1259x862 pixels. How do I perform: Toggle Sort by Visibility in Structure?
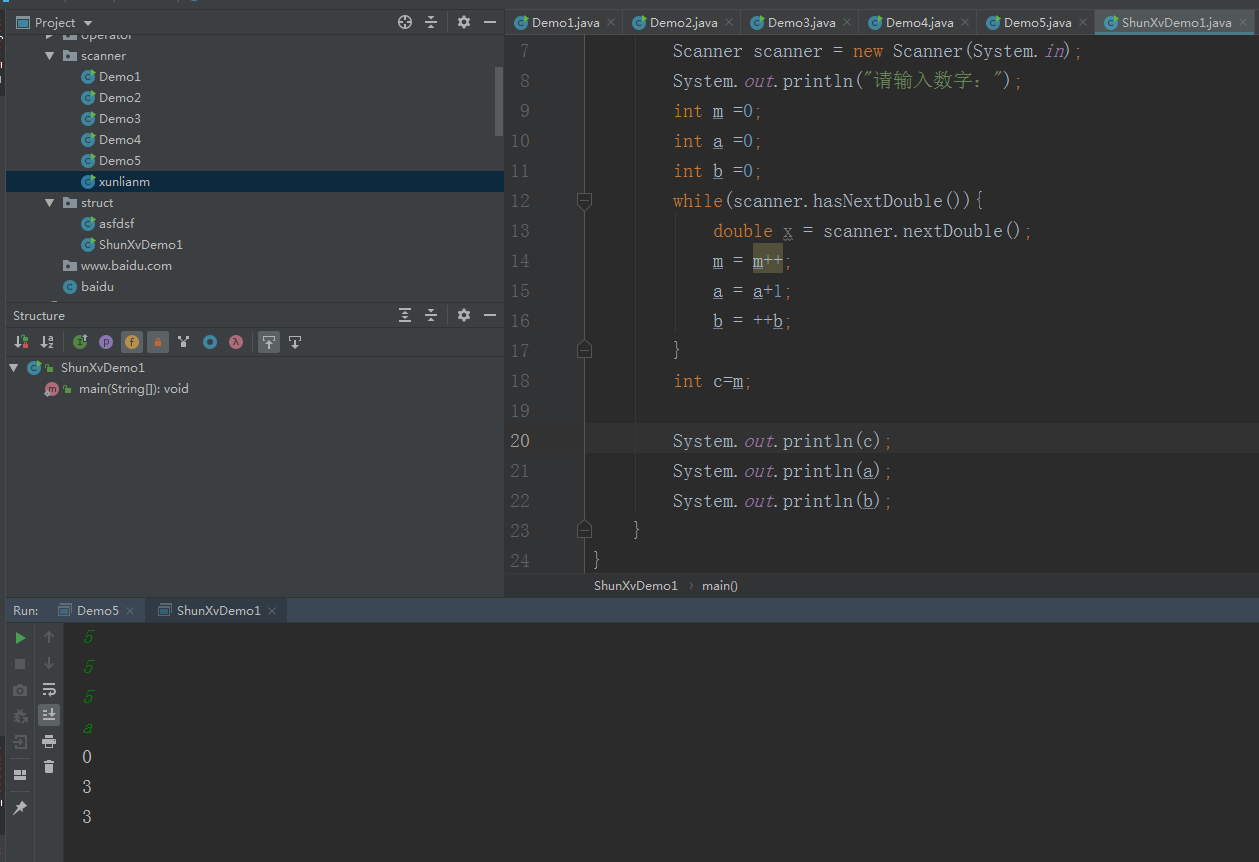click(21, 342)
